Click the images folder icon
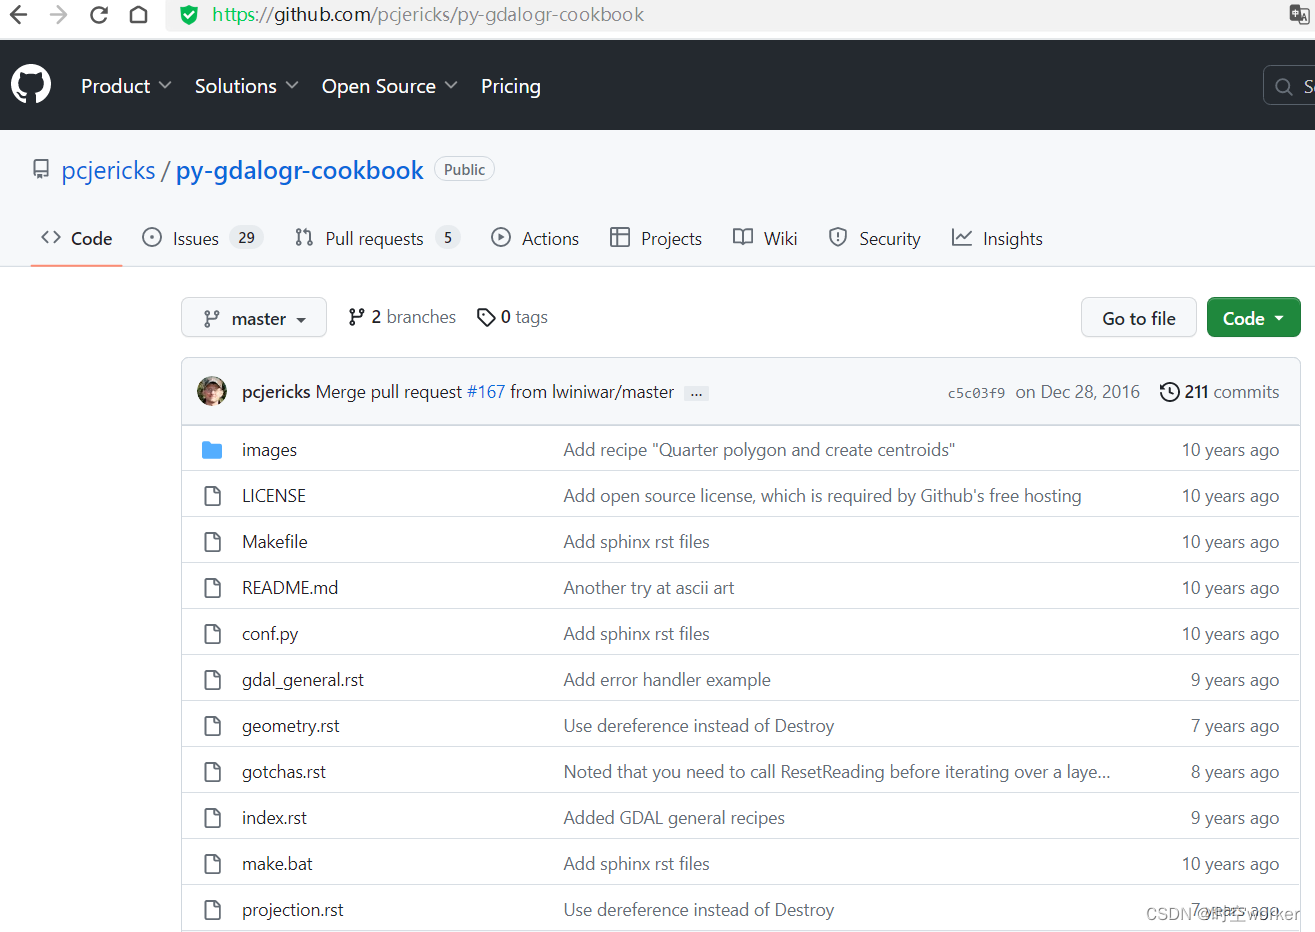This screenshot has width=1315, height=932. 212,450
